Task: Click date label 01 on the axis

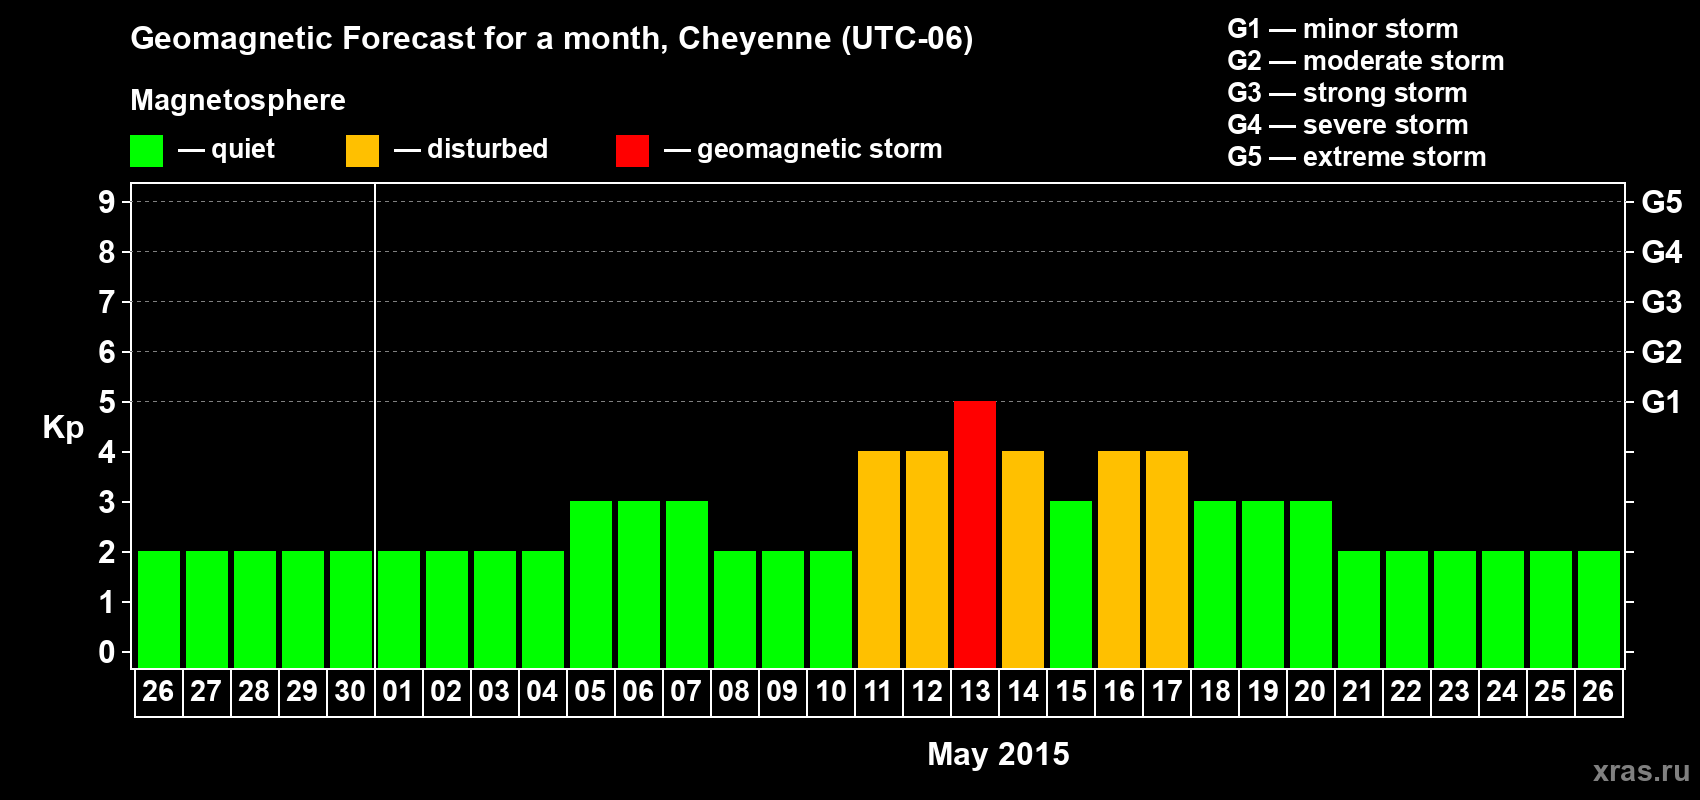Action: (x=399, y=692)
